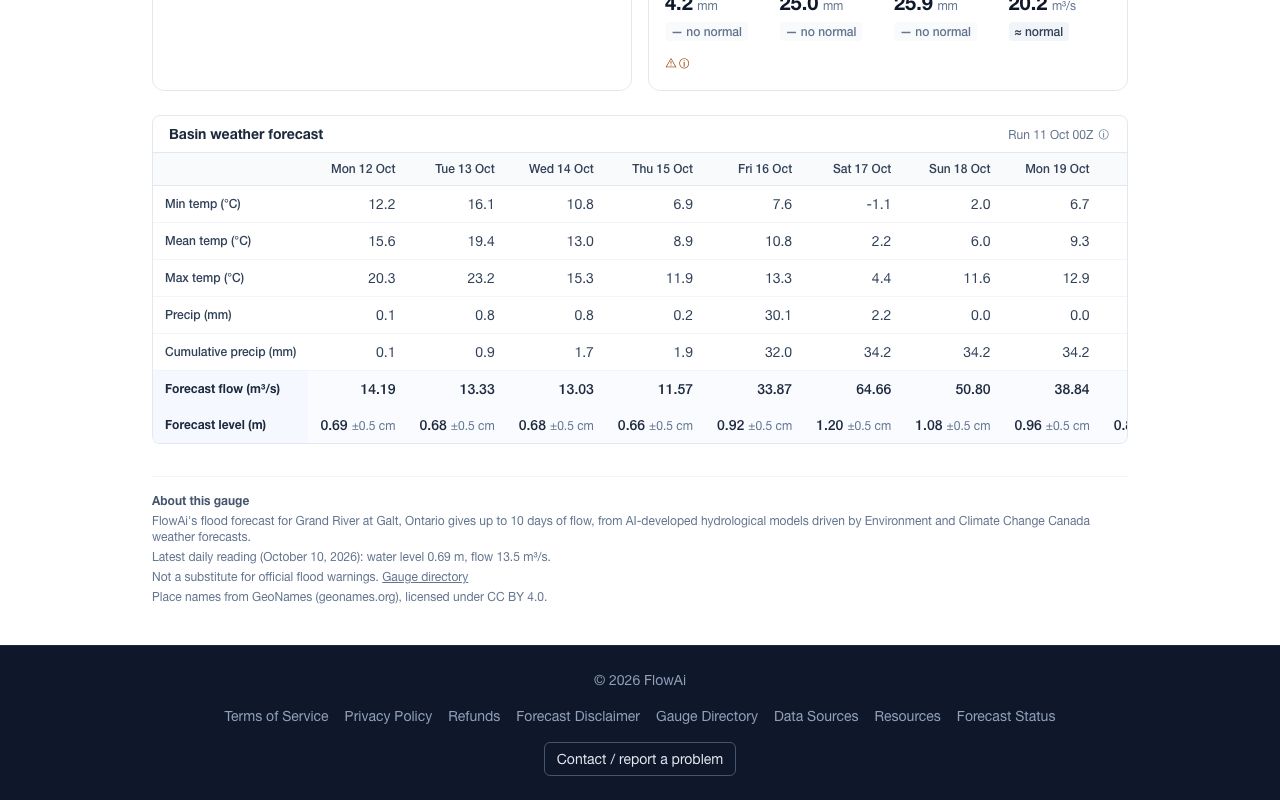
Task: Check Forecast Status in footer
Action: [x=1006, y=716]
